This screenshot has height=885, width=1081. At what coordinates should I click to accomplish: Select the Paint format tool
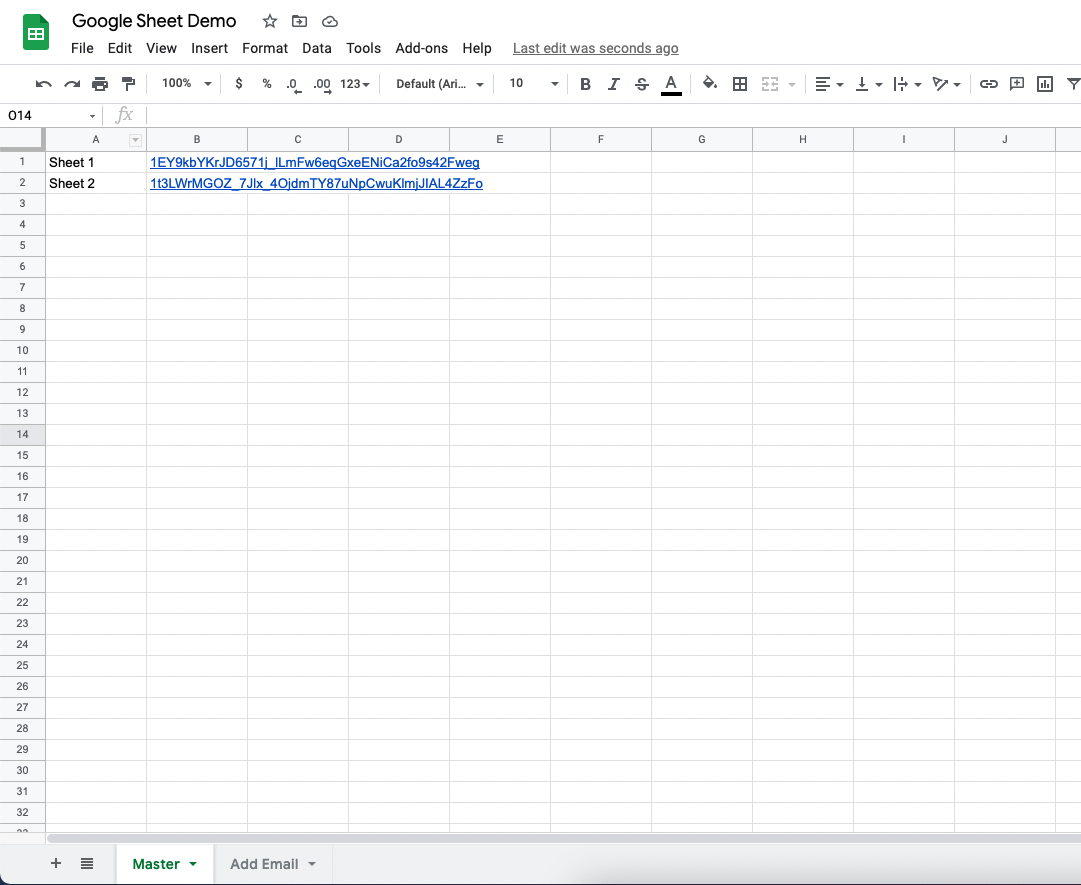click(x=127, y=84)
